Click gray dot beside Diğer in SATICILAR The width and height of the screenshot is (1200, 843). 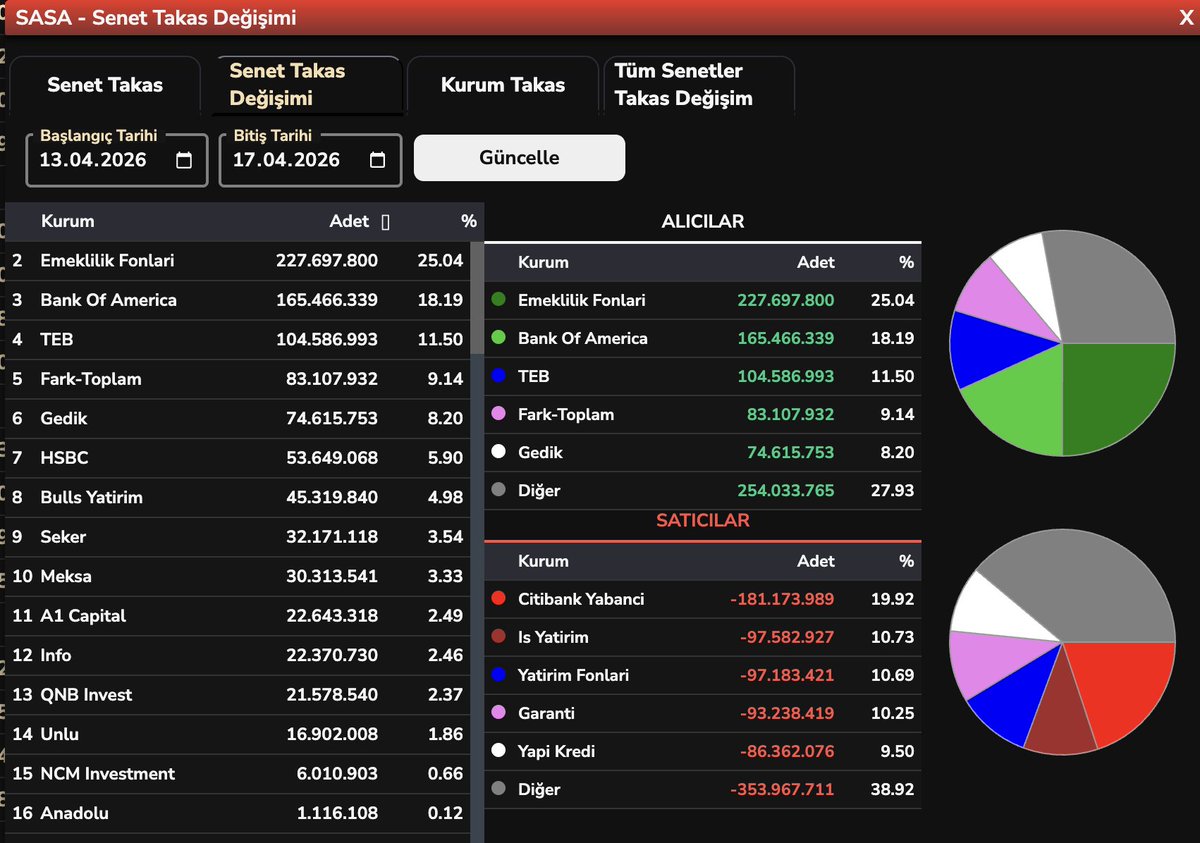[498, 789]
